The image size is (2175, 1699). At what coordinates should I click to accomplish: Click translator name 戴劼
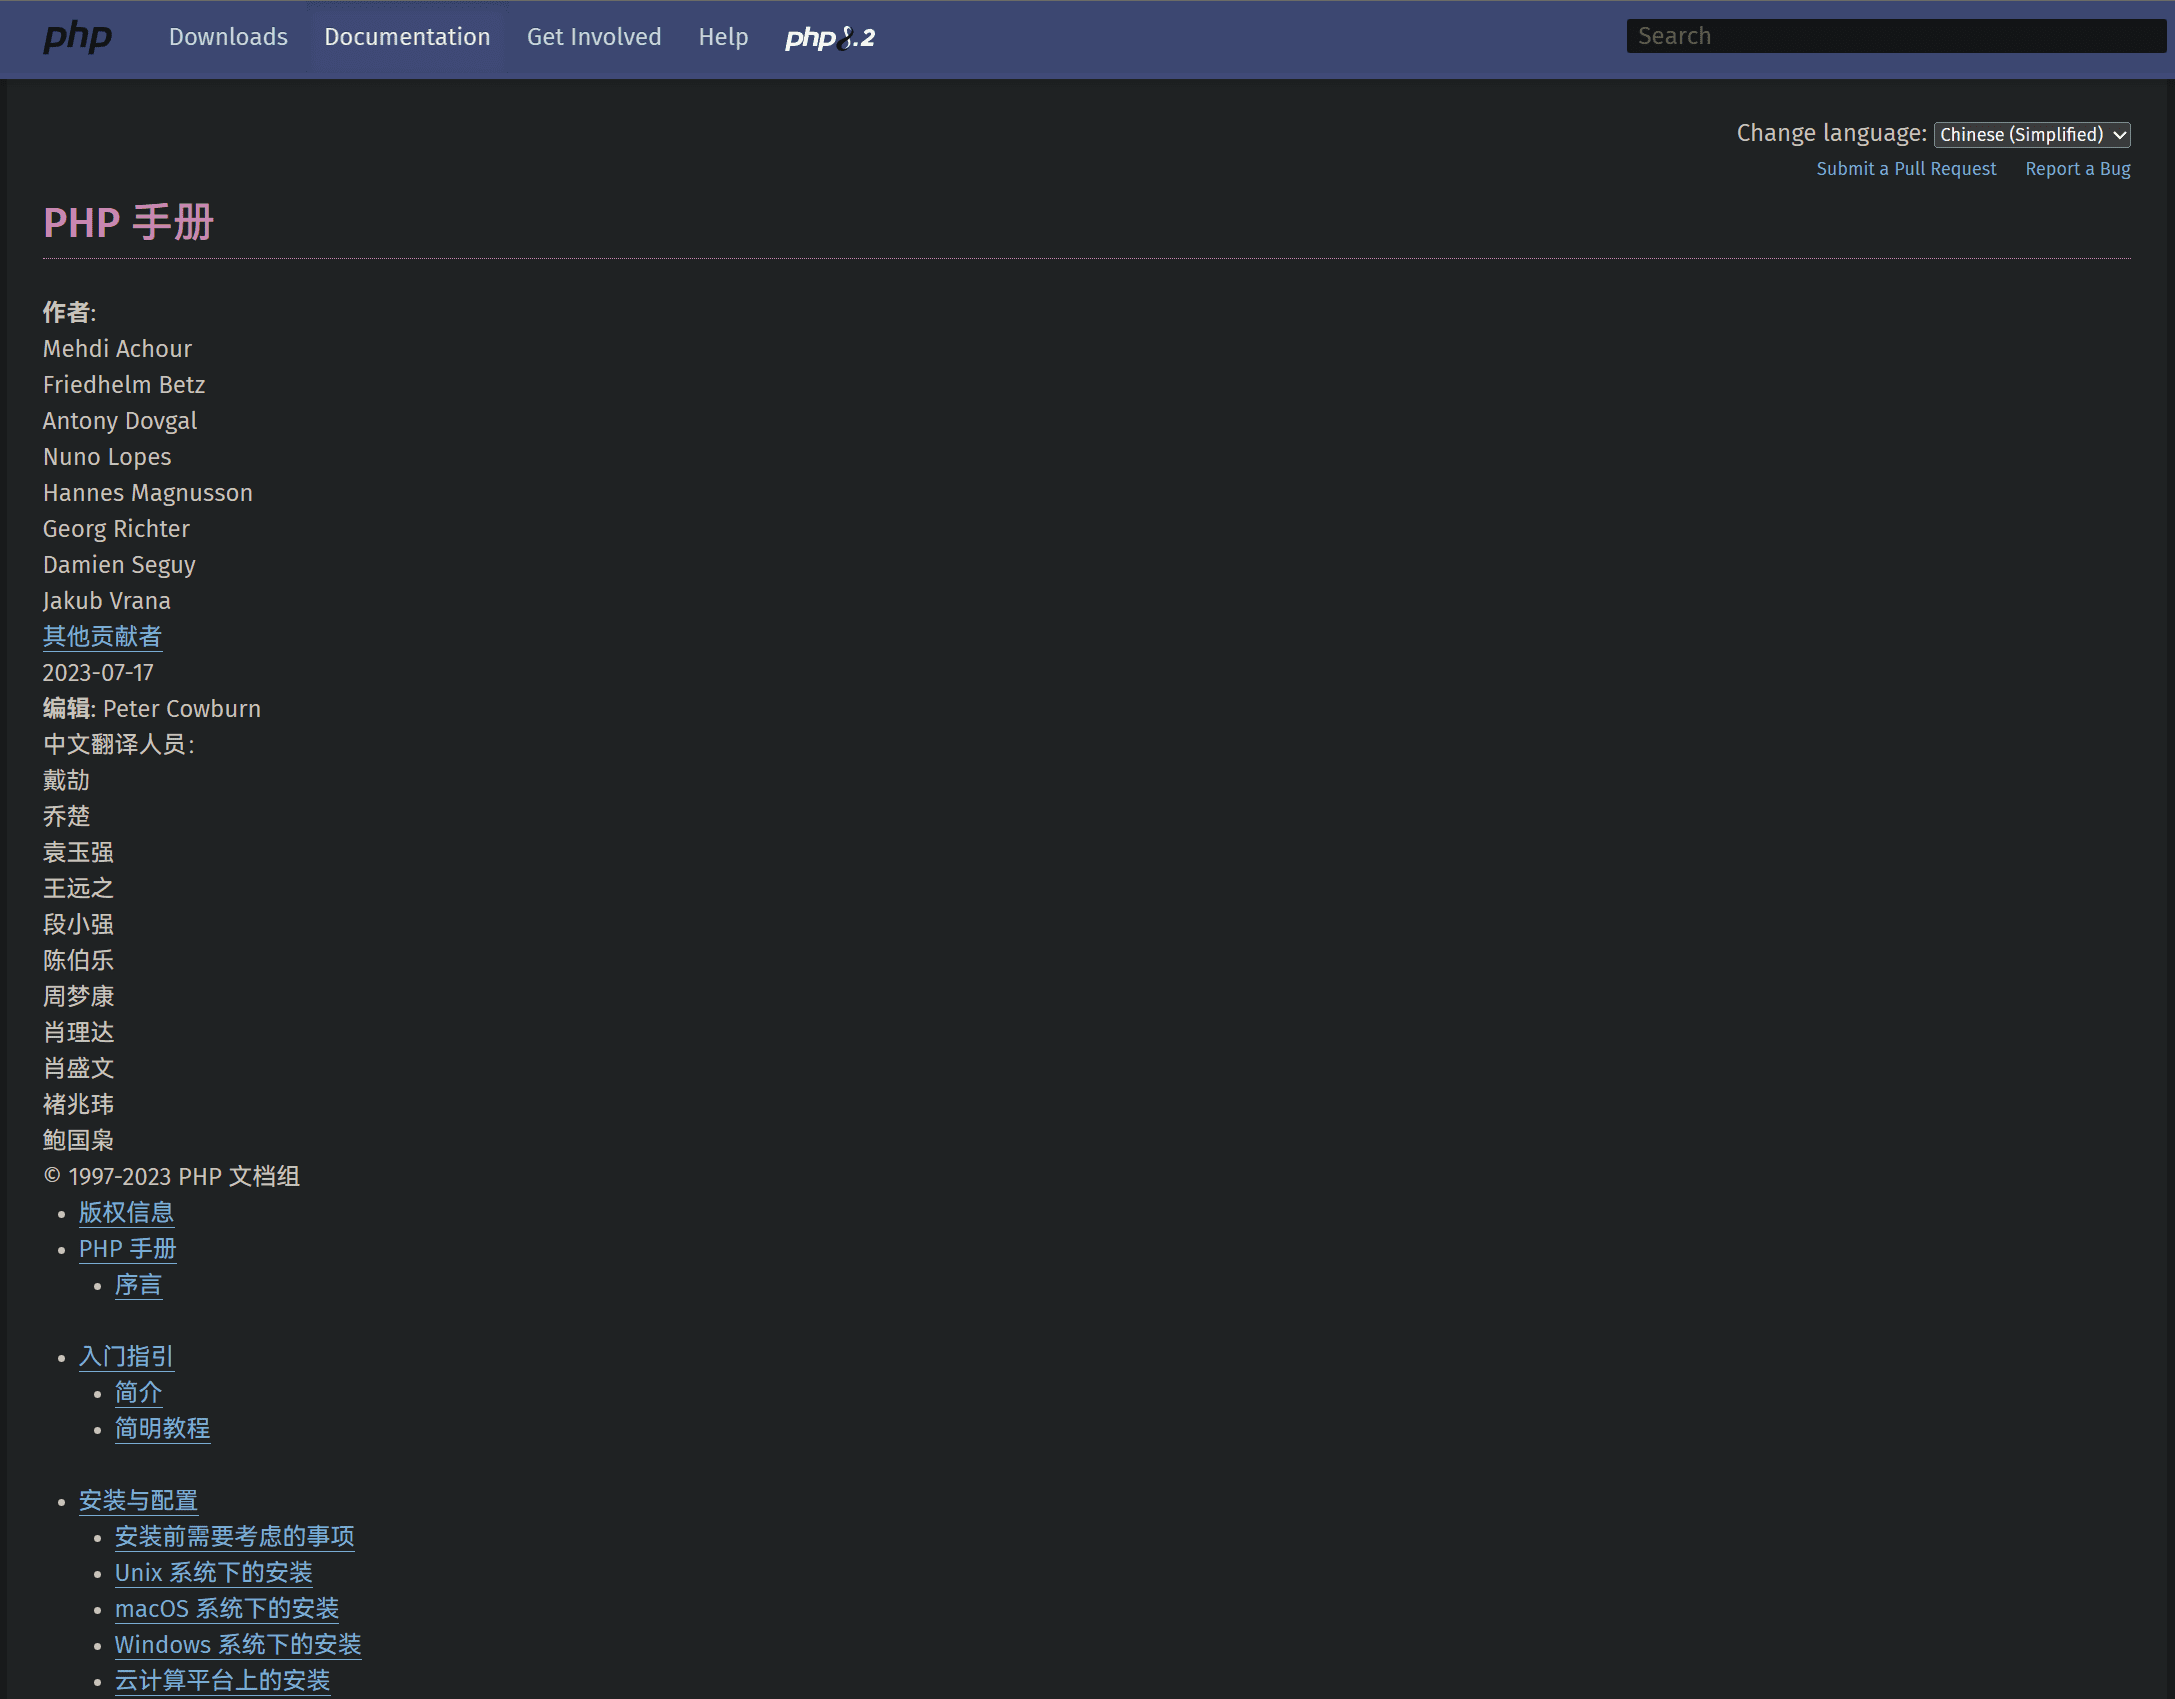[66, 781]
